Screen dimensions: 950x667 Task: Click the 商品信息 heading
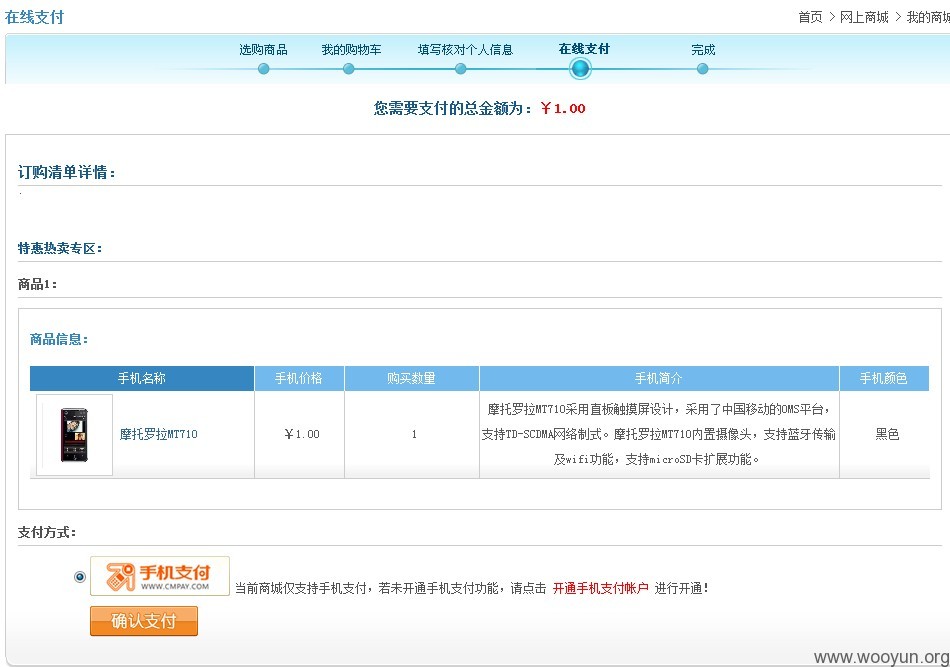pyautogui.click(x=59, y=339)
